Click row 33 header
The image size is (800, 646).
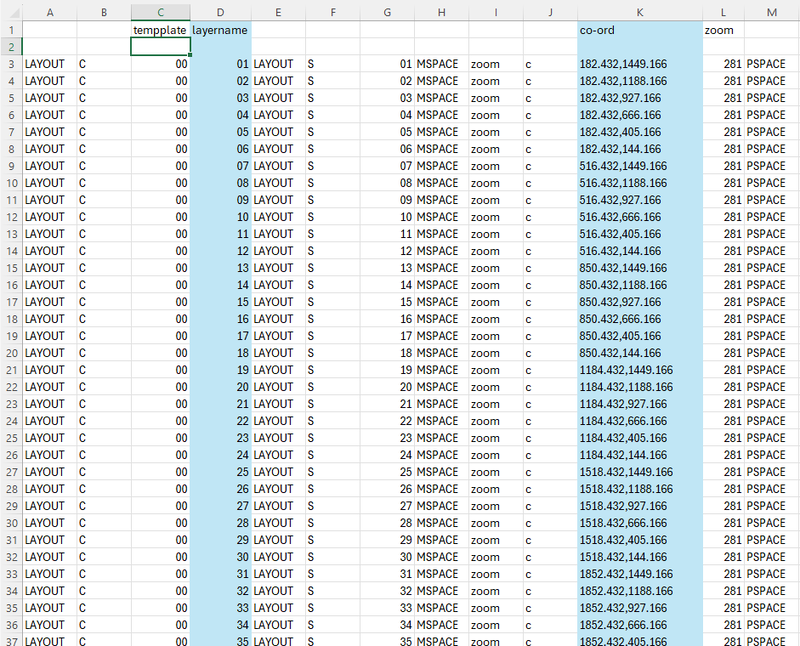tap(11, 574)
